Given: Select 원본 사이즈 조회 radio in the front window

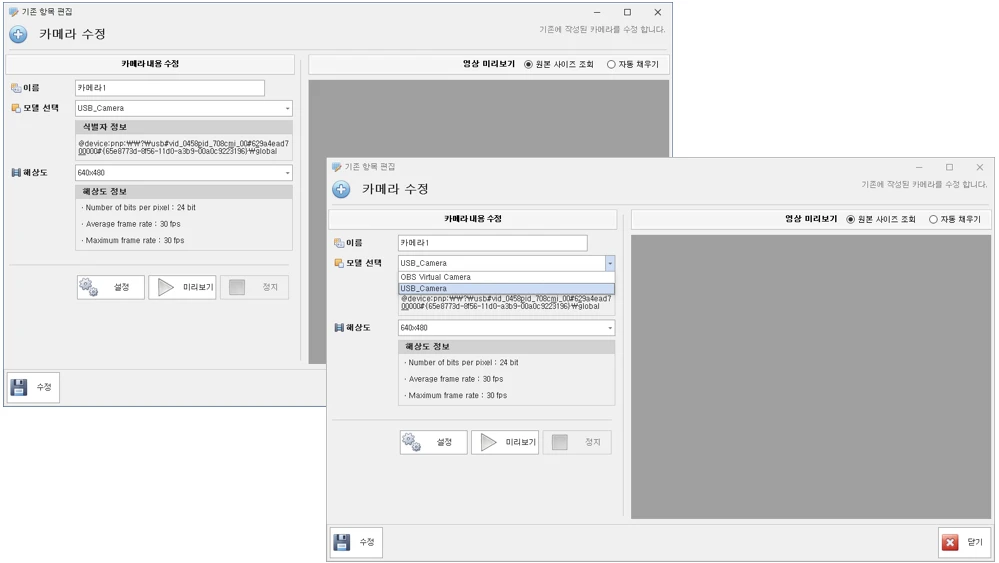Looking at the screenshot, I should 851,219.
